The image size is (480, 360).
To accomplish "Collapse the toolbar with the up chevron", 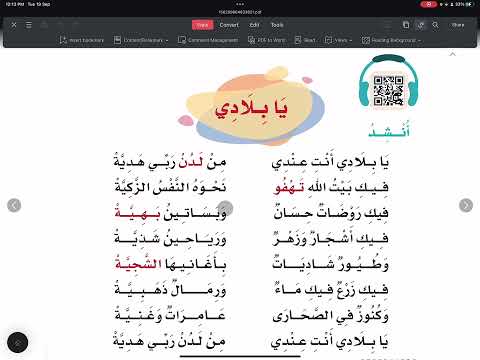I will pyautogui.click(x=452, y=54).
